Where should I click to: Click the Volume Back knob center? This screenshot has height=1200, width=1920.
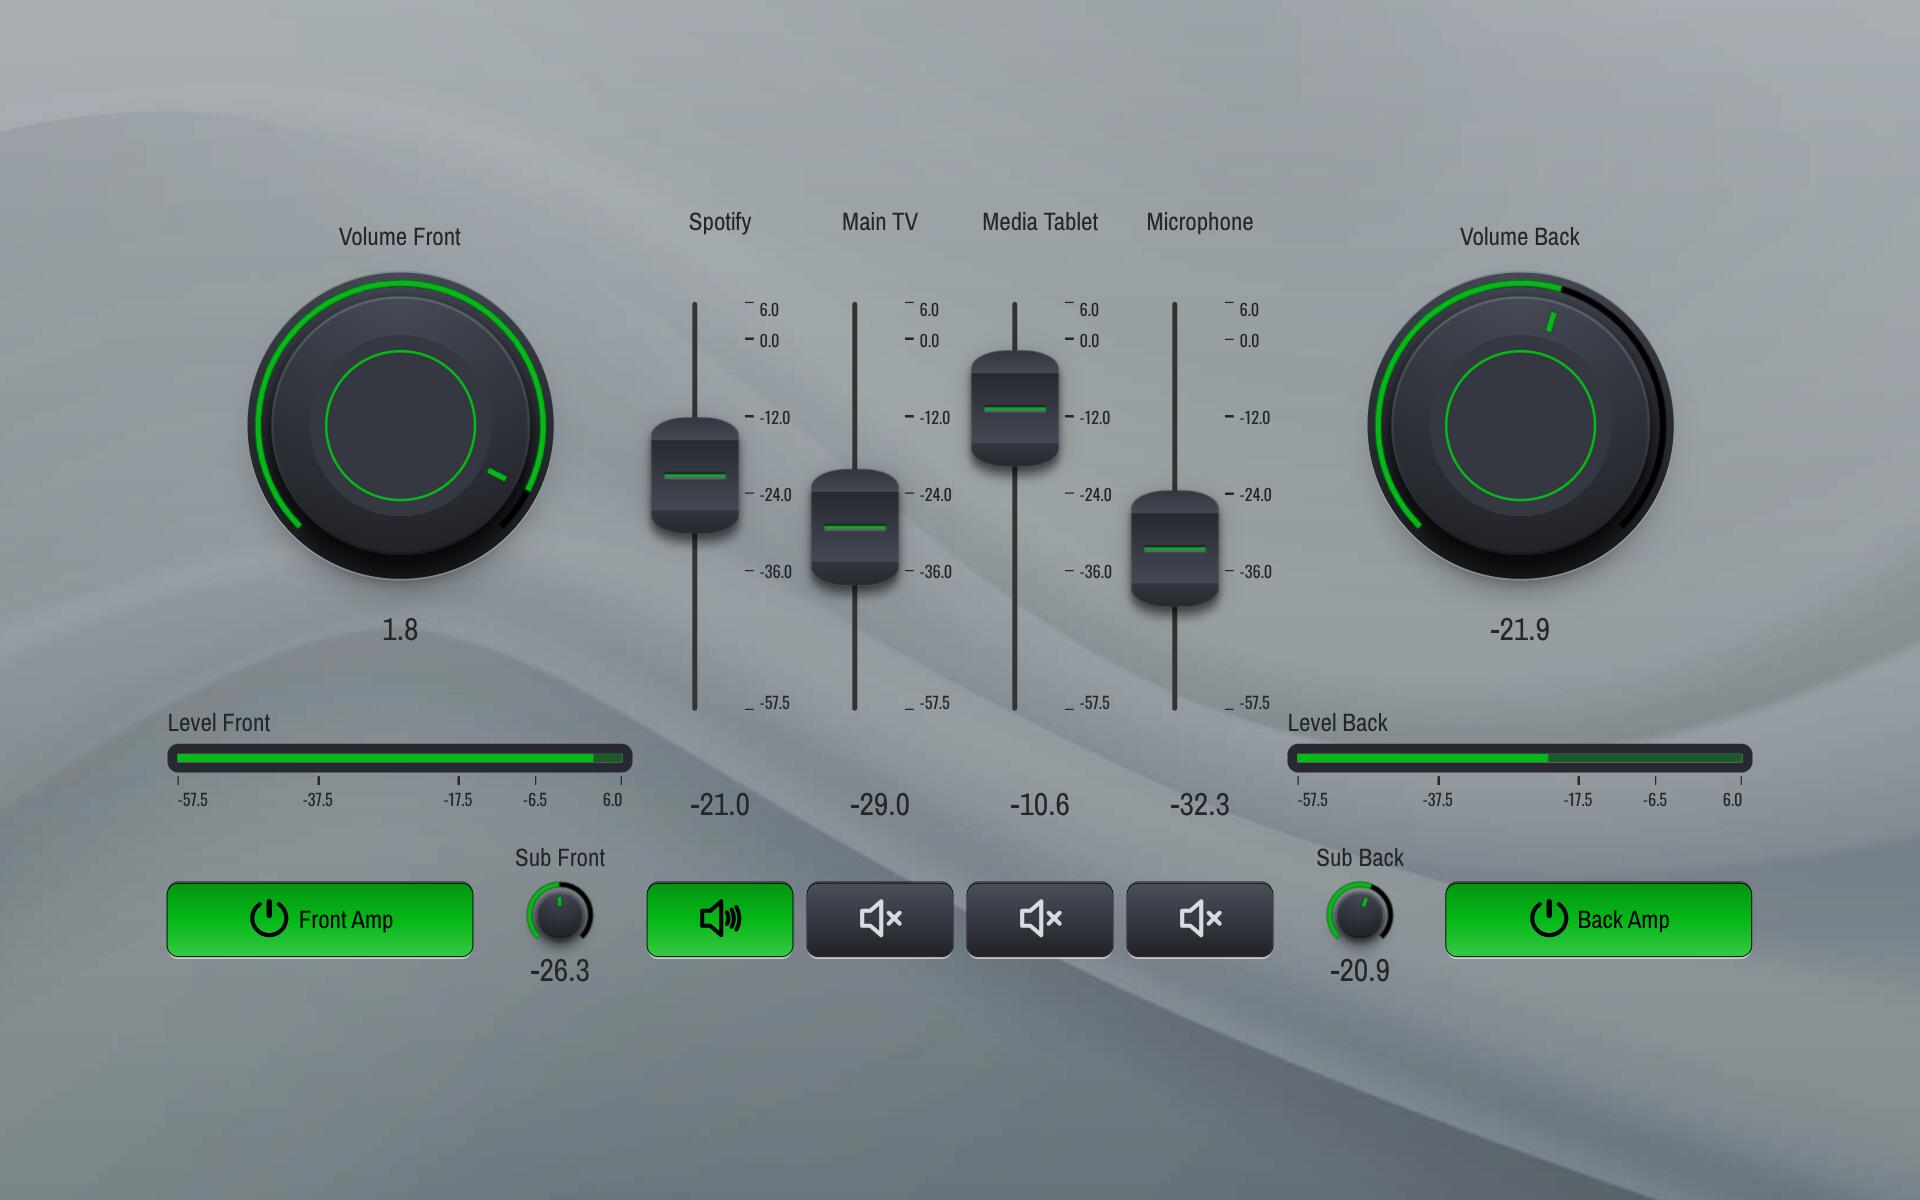click(1520, 426)
